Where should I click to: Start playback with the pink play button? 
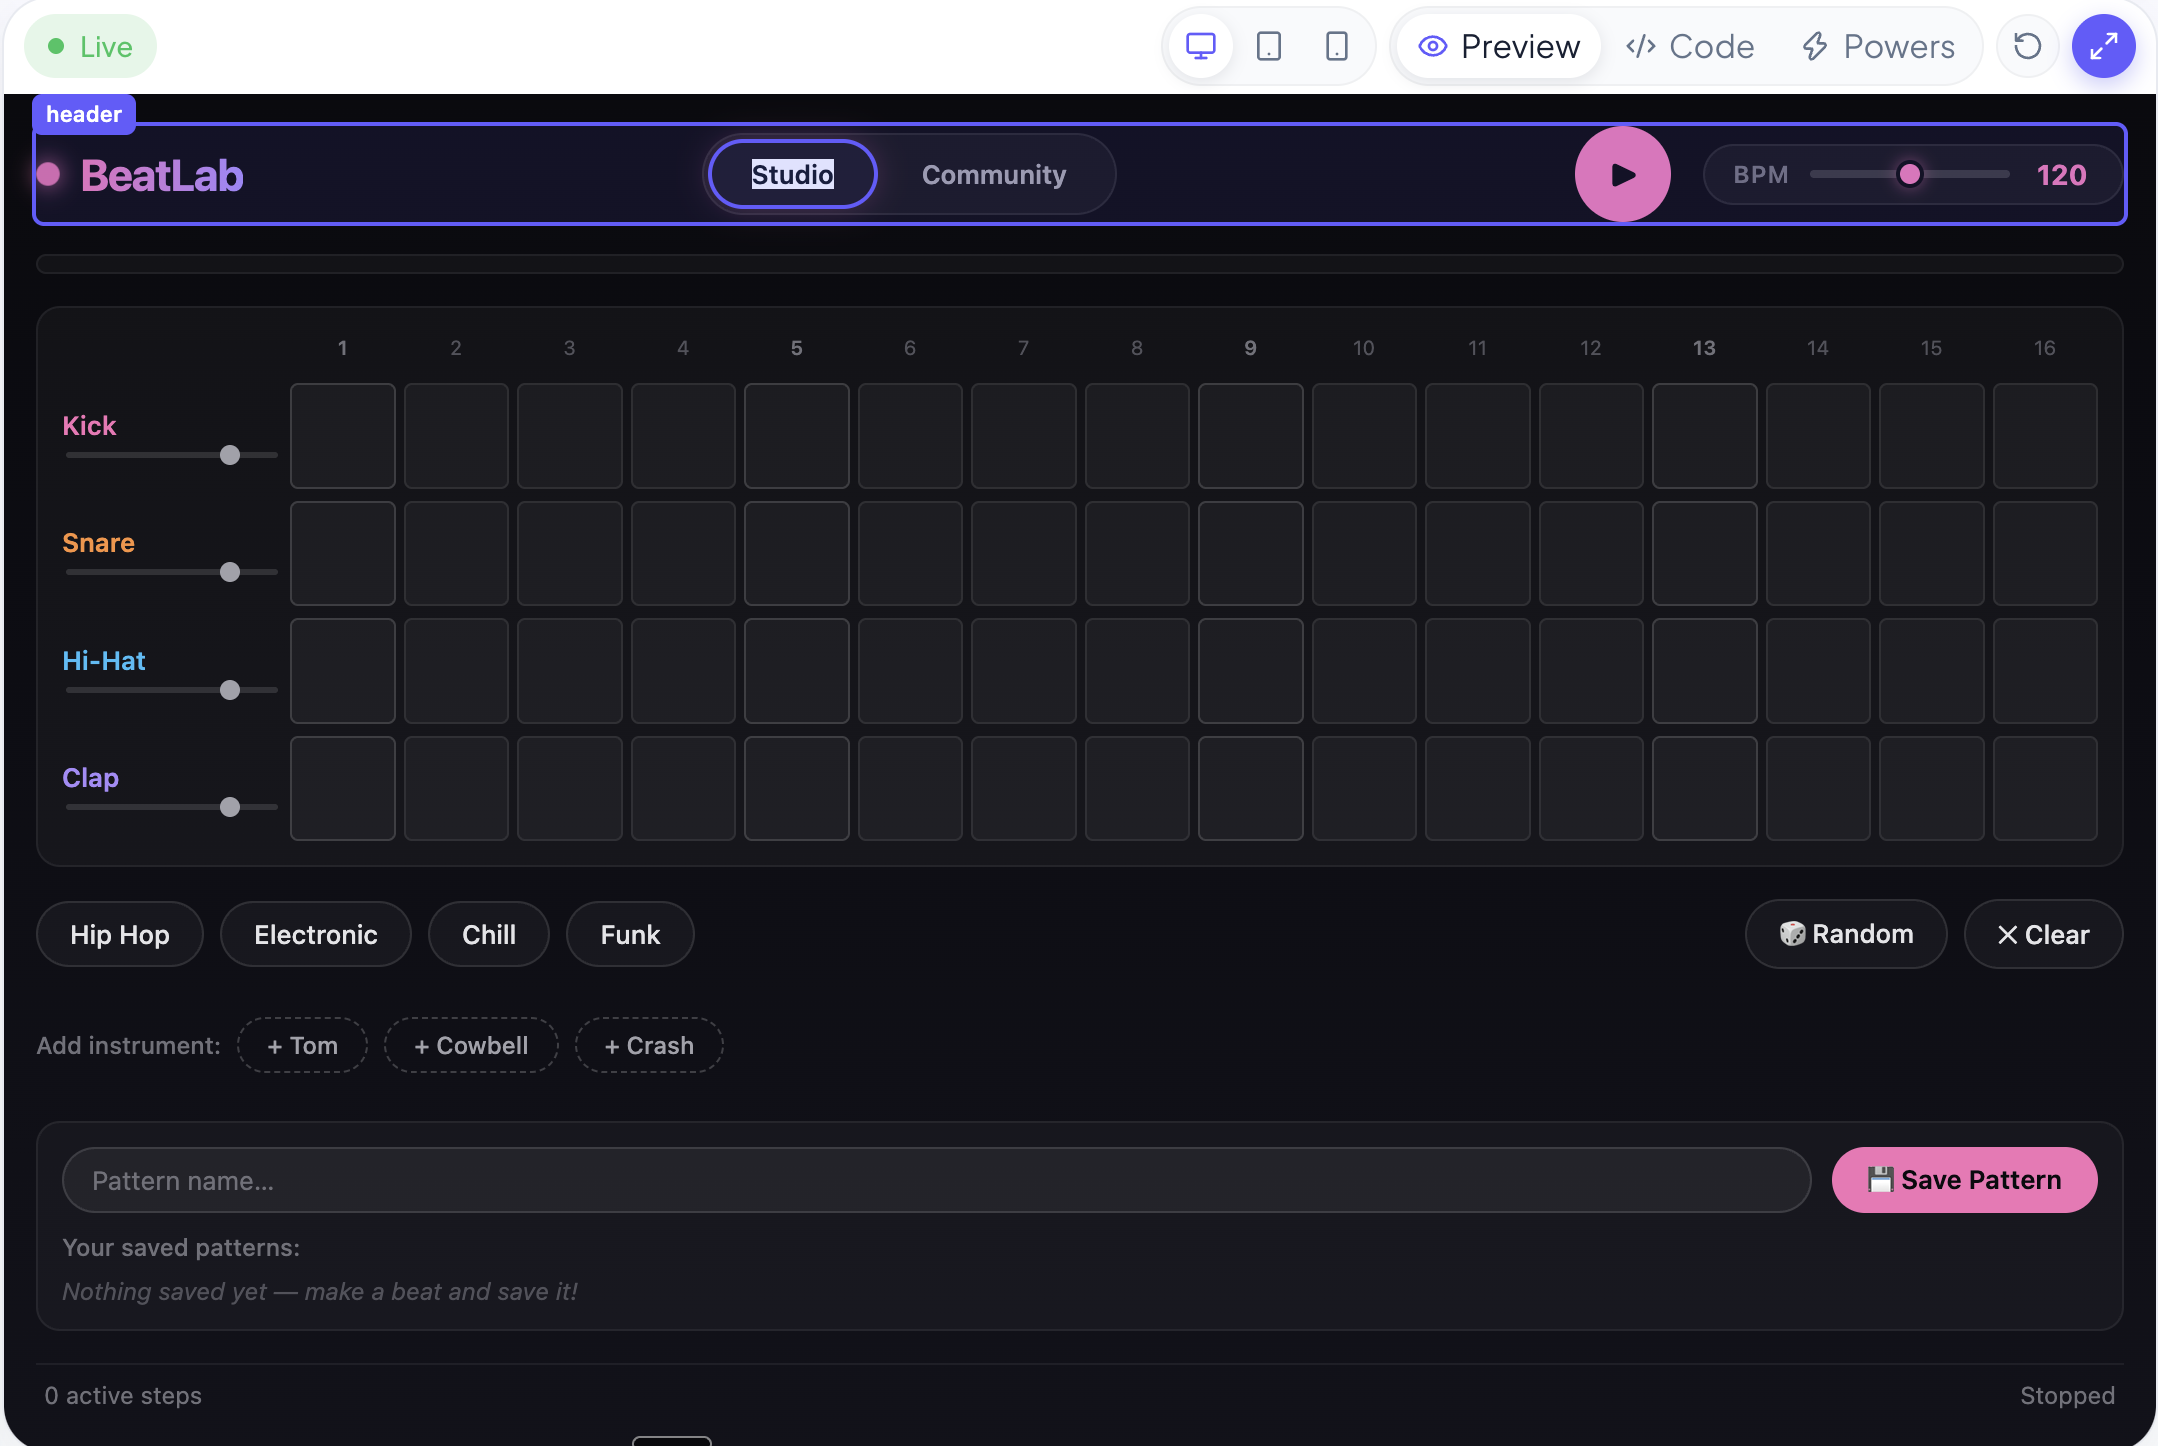[x=1622, y=174]
